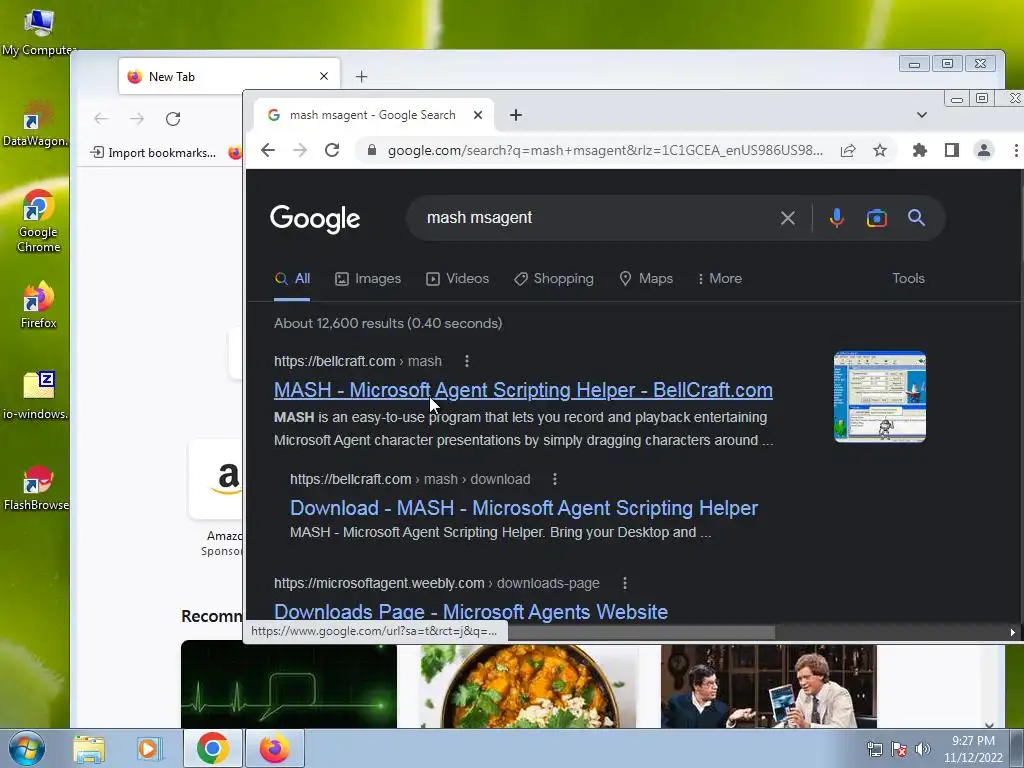Screen dimensions: 1024x768
Task: Open the Google logo homepage link
Action: [x=315, y=219]
